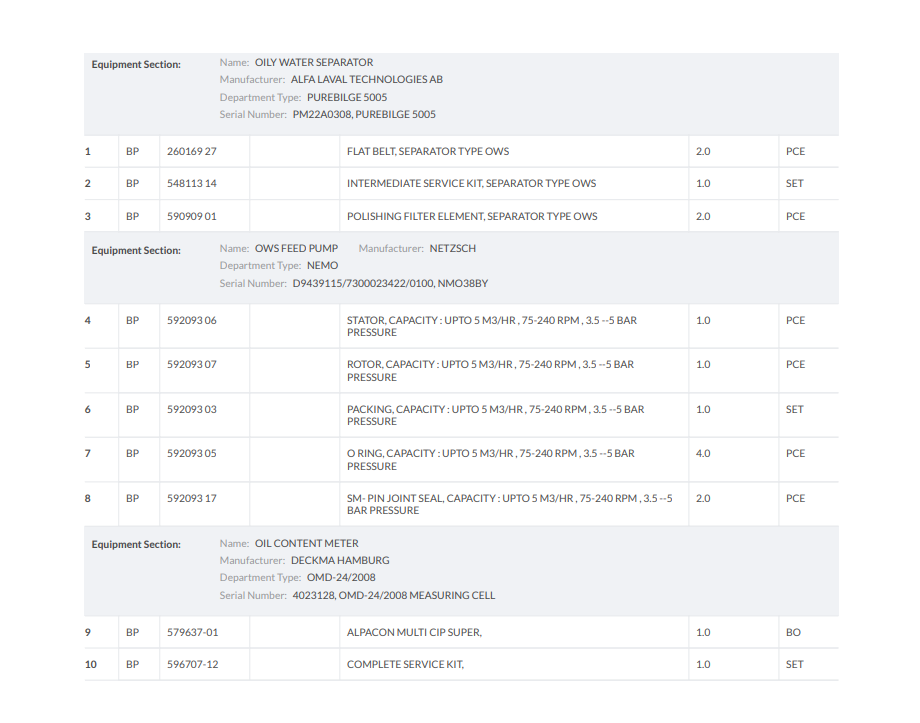Select the PACKING item description

(x=495, y=415)
